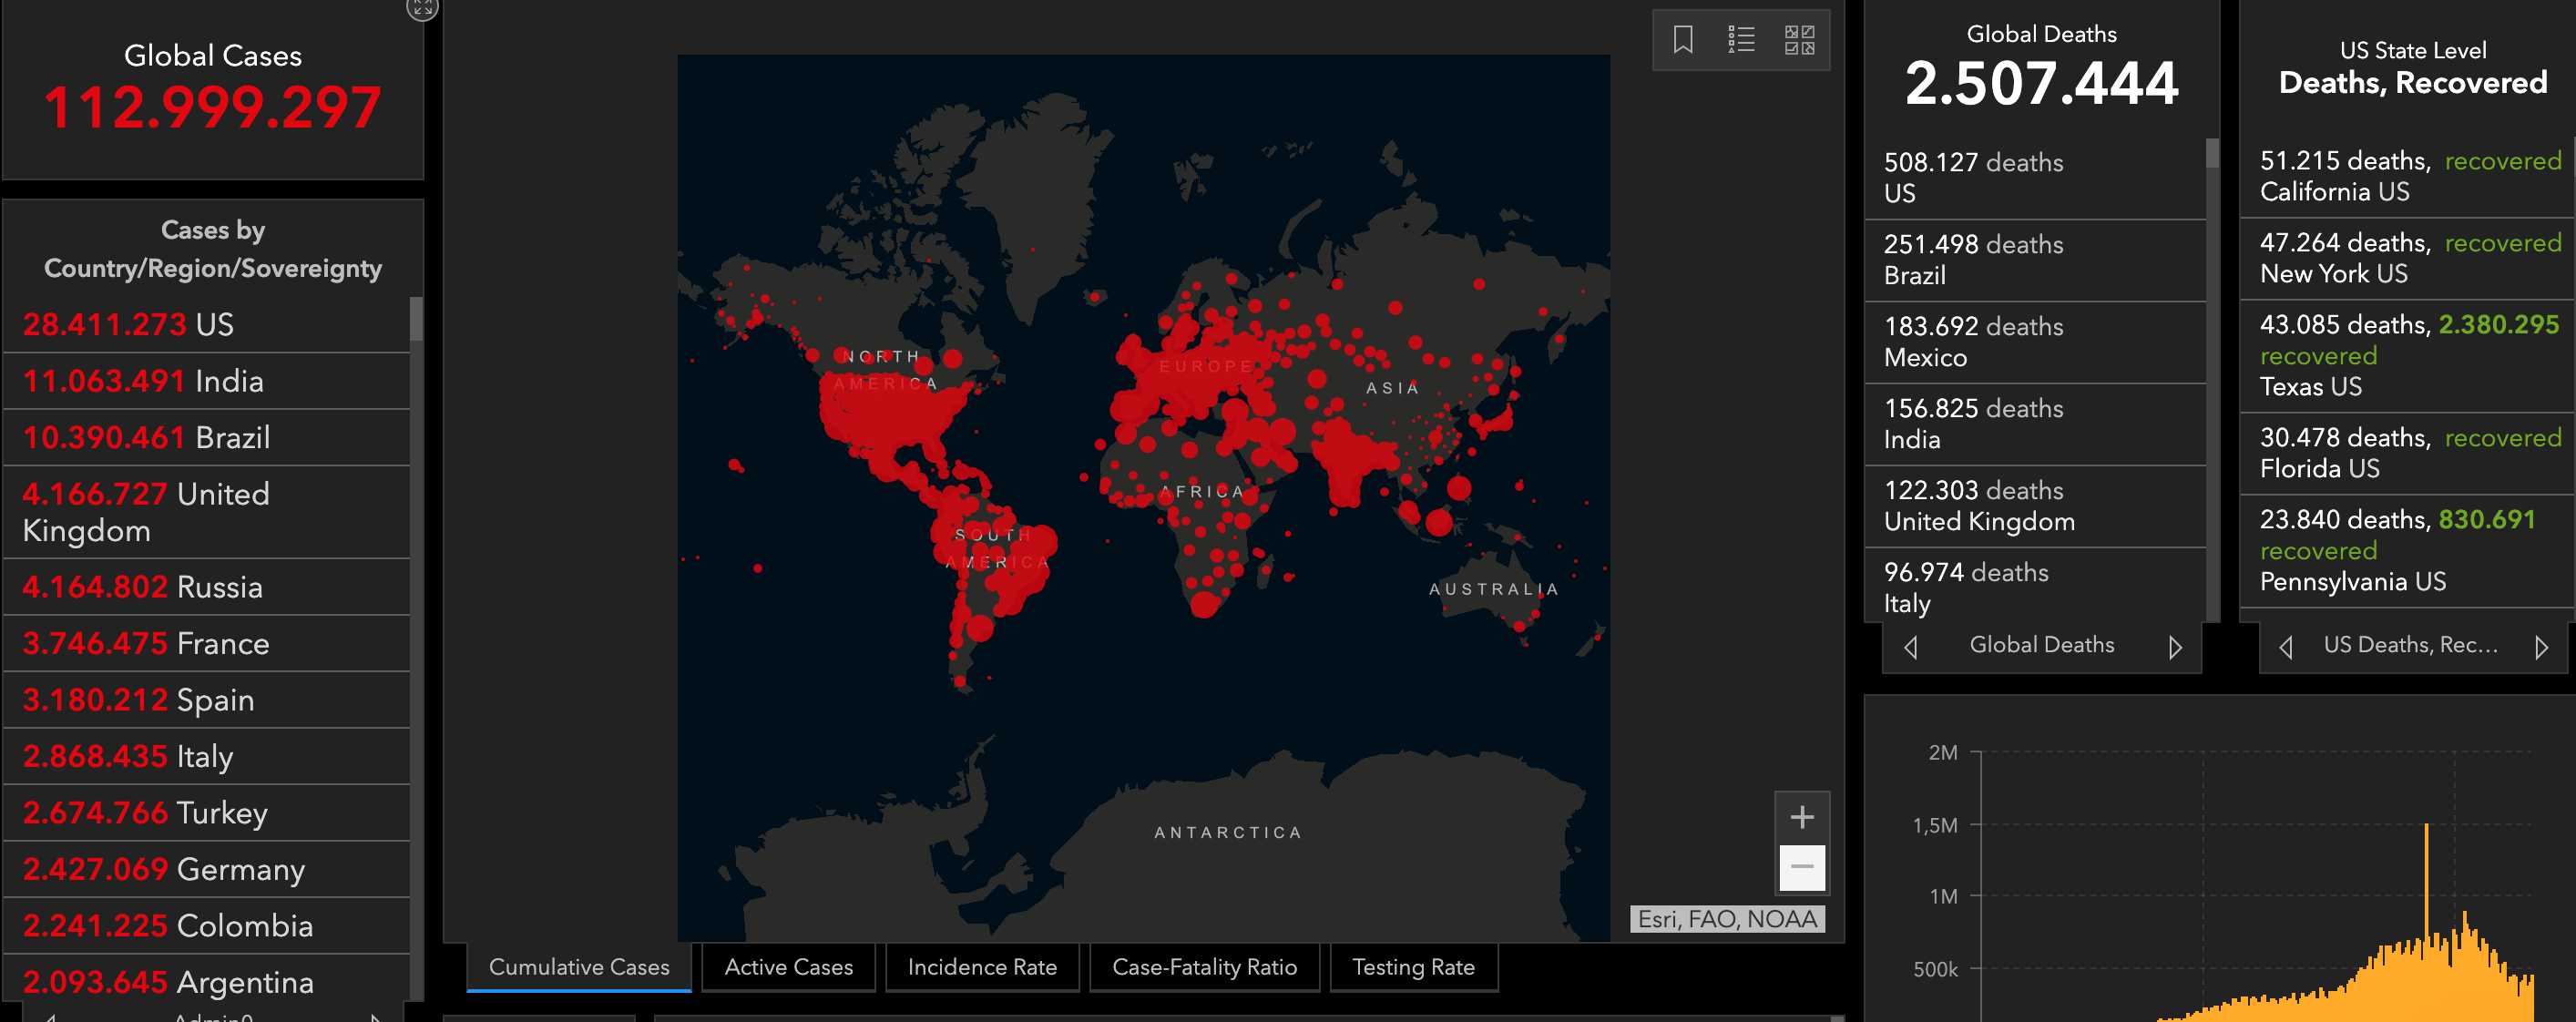Expand the Global Cases panel to fullscreen
The image size is (2576, 1022).
click(x=422, y=8)
